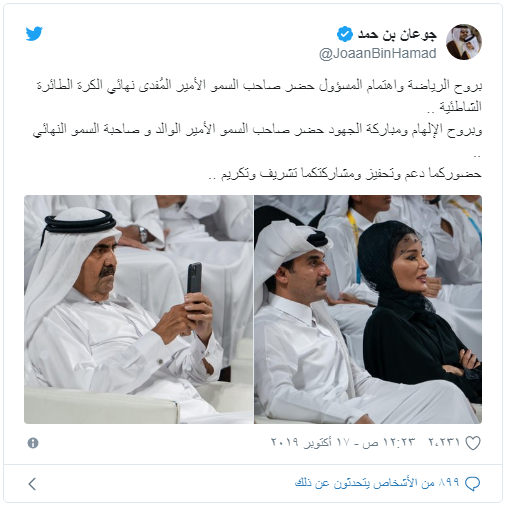Click the ٢،٢٣١ likes count
This screenshot has width=509, height=507.
pyautogui.click(x=444, y=443)
